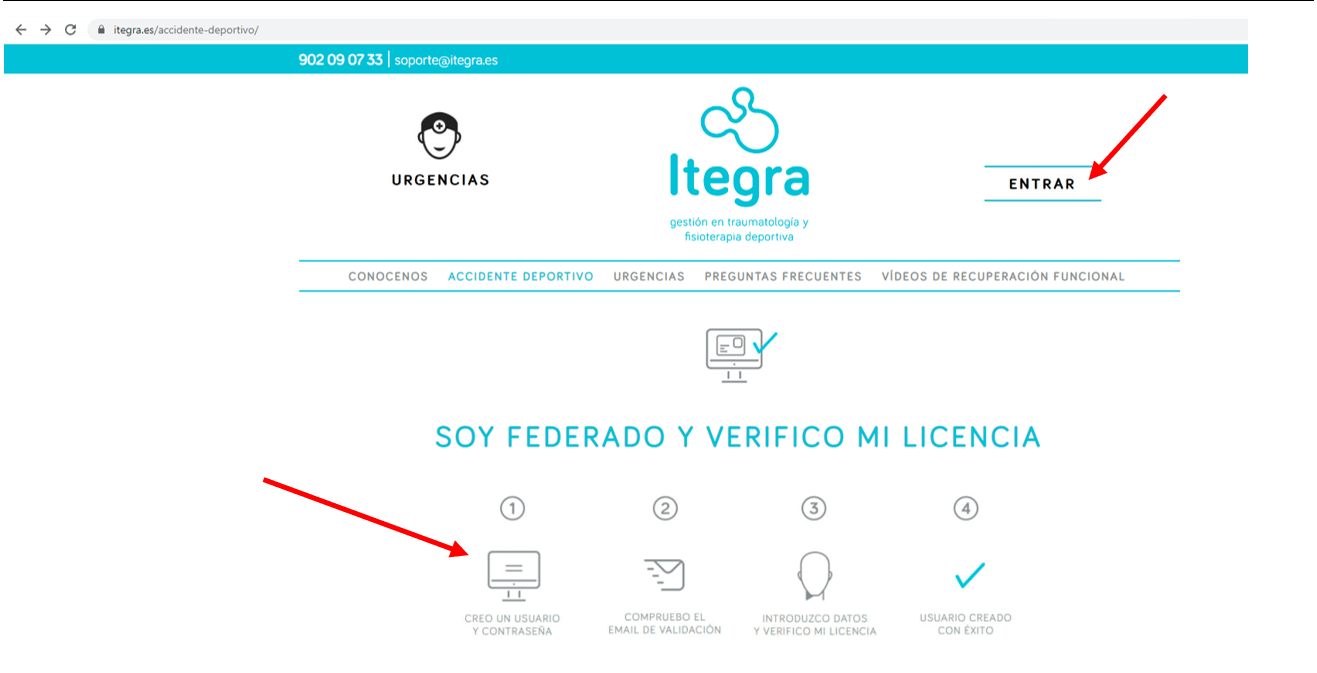The image size is (1317, 673).
Task: Call phone number 902 09 07 33
Action: tap(340, 60)
